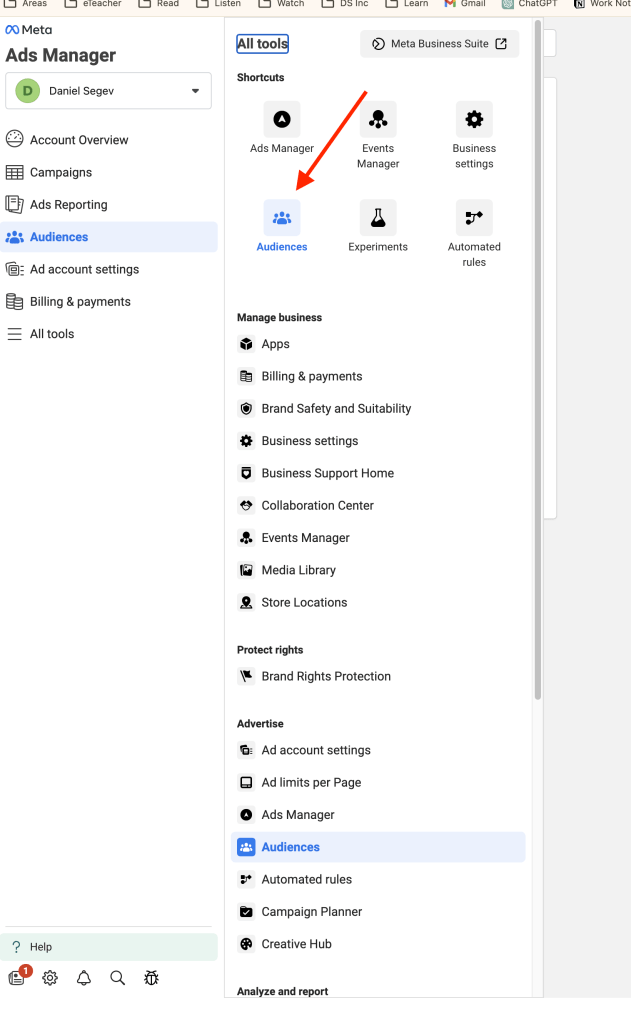The height and width of the screenshot is (1024, 631).
Task: Go to Campaigns in the left sidebar
Action: click(x=63, y=172)
